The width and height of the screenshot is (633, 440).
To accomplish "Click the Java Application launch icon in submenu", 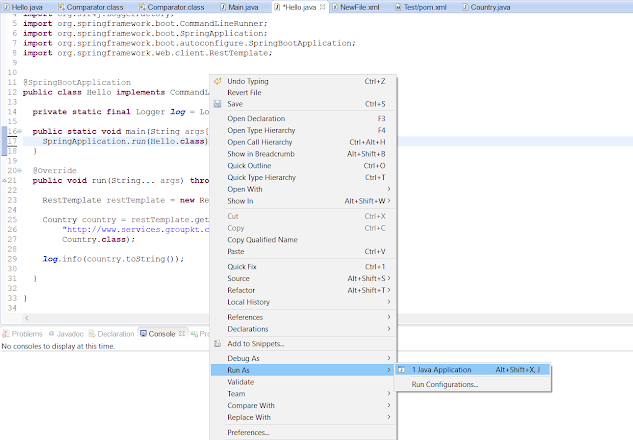I will pos(402,370).
